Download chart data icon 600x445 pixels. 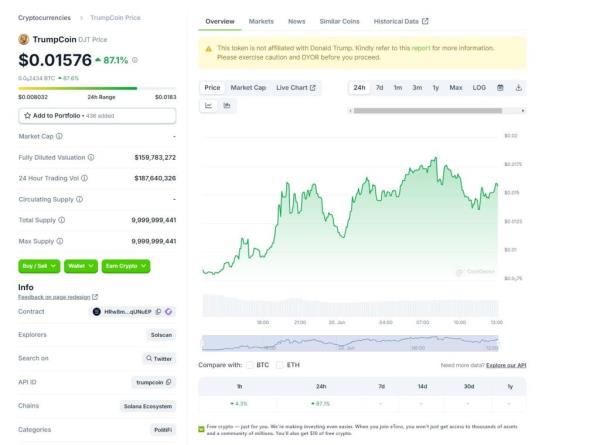[x=518, y=88]
